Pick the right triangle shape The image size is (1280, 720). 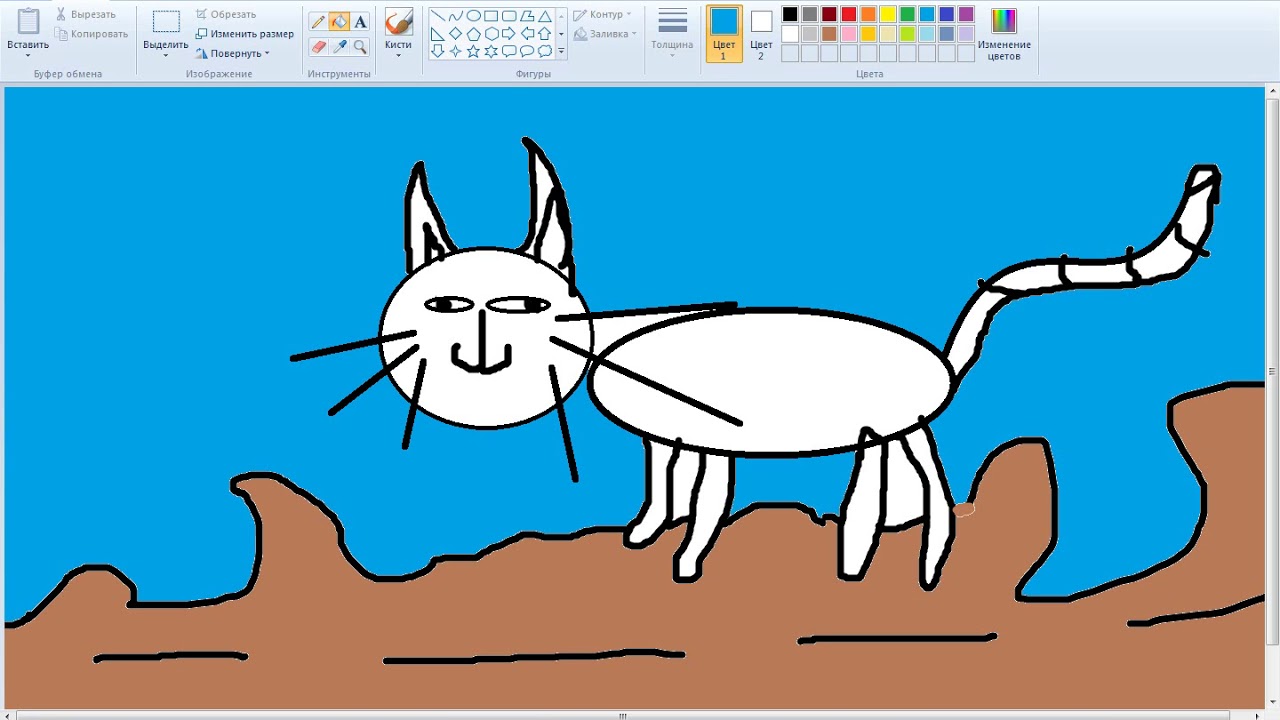pos(438,34)
